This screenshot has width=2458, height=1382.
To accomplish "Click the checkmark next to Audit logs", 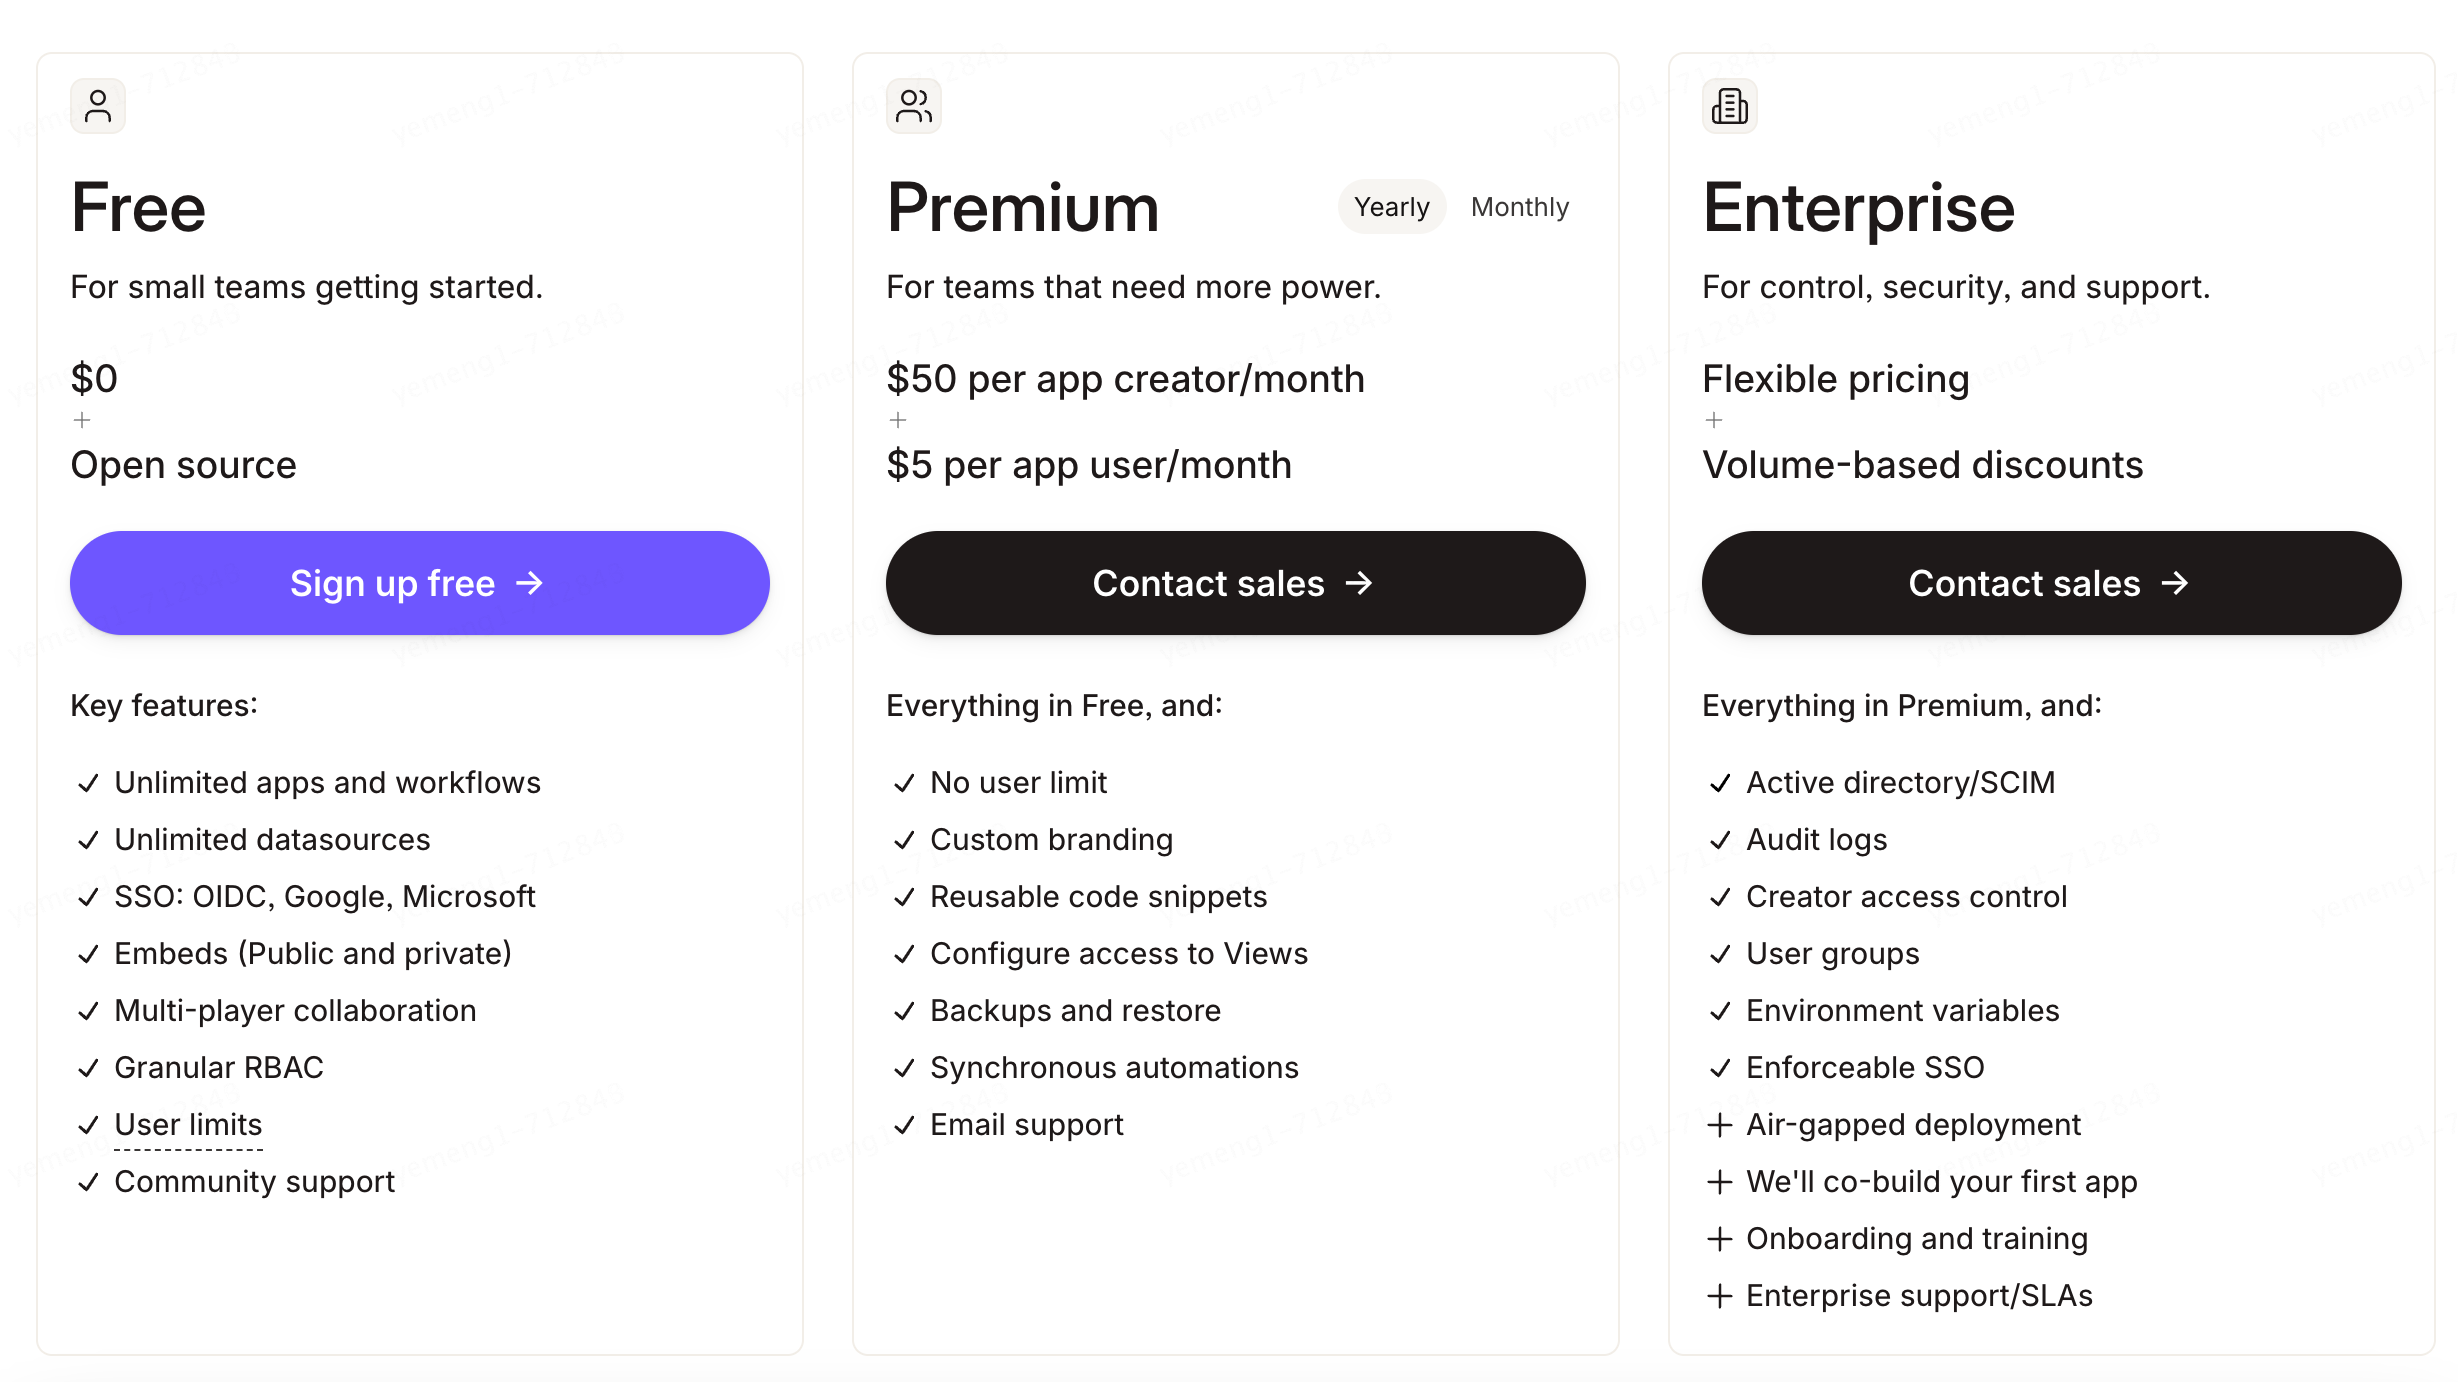I will click(x=1719, y=840).
